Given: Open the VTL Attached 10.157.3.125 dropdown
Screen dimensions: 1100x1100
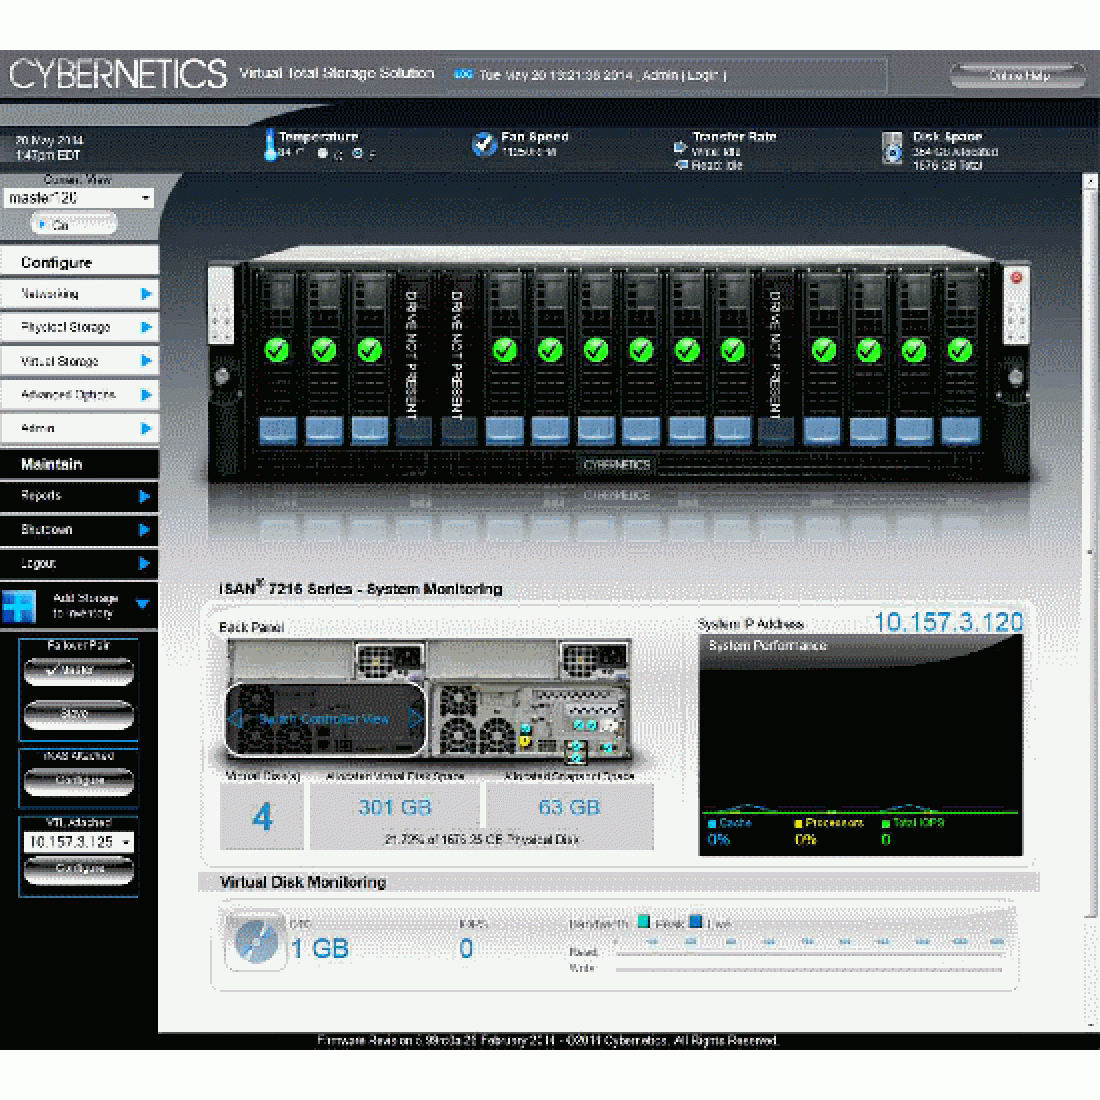Looking at the screenshot, I should pos(78,841).
